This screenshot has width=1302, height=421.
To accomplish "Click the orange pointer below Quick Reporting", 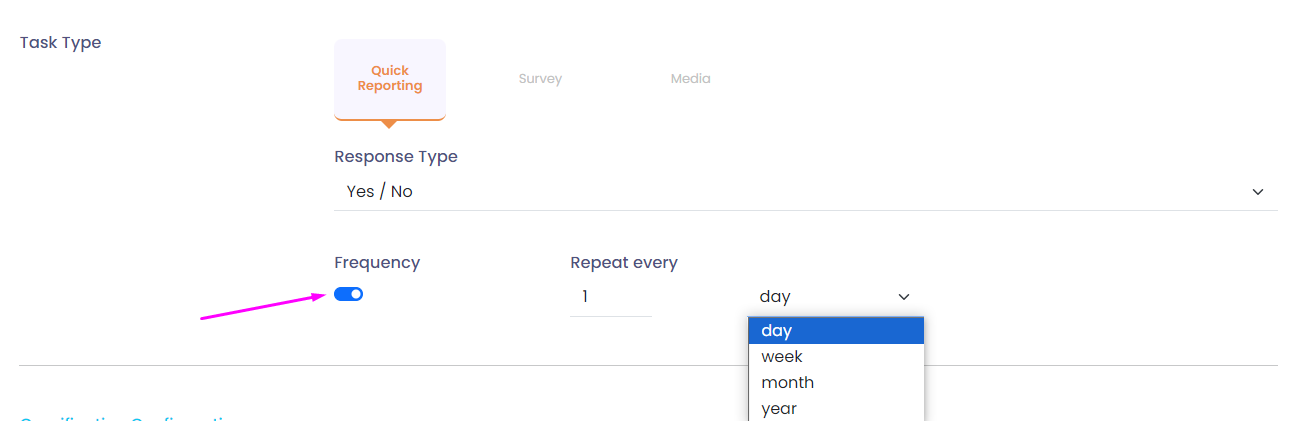I will pyautogui.click(x=389, y=124).
